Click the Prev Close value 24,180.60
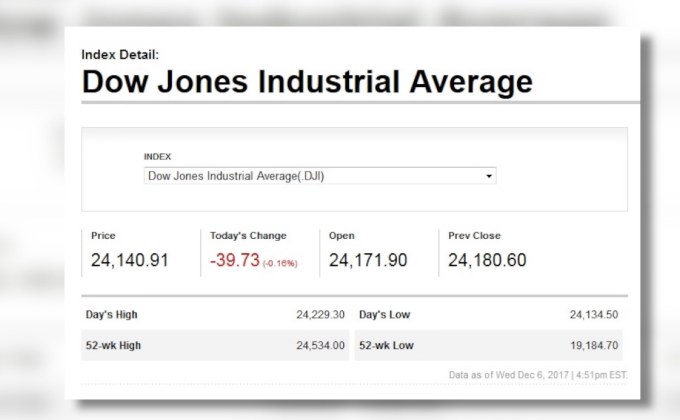Image resolution: width=680 pixels, height=420 pixels. (x=487, y=261)
